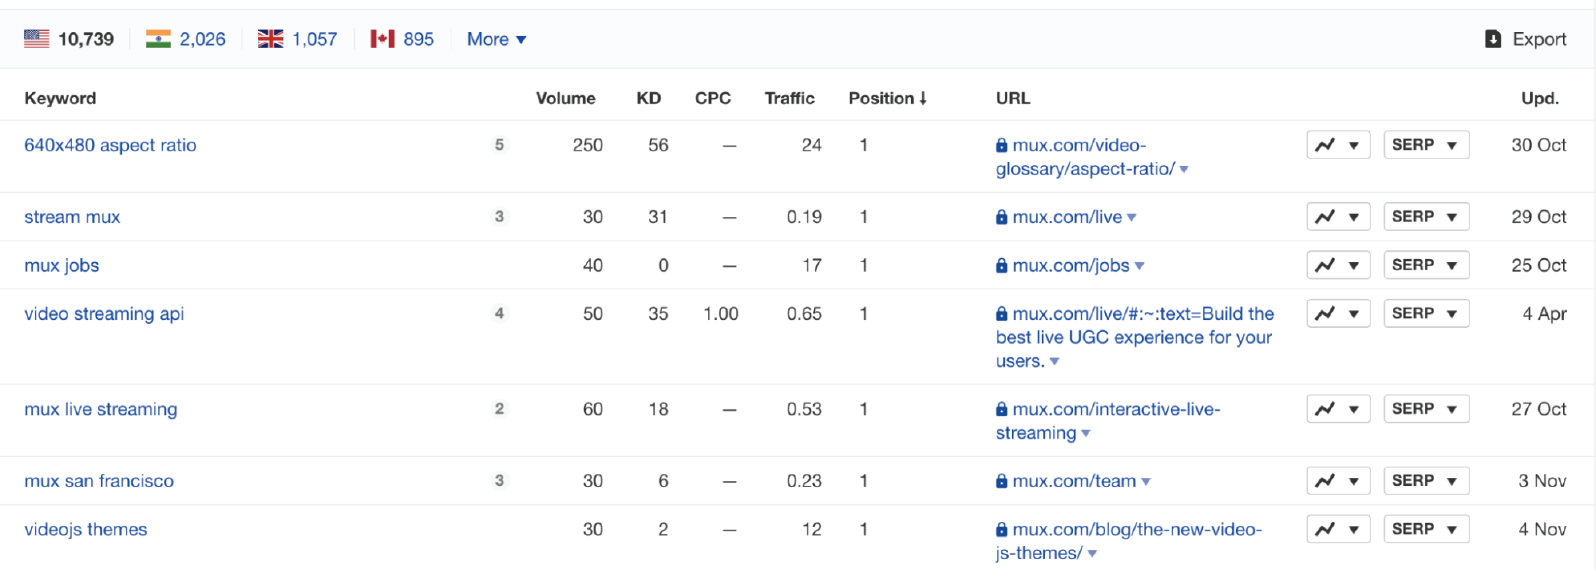The width and height of the screenshot is (1596, 571).
Task: Open SERP dropdown for stream mux
Action: (1426, 217)
